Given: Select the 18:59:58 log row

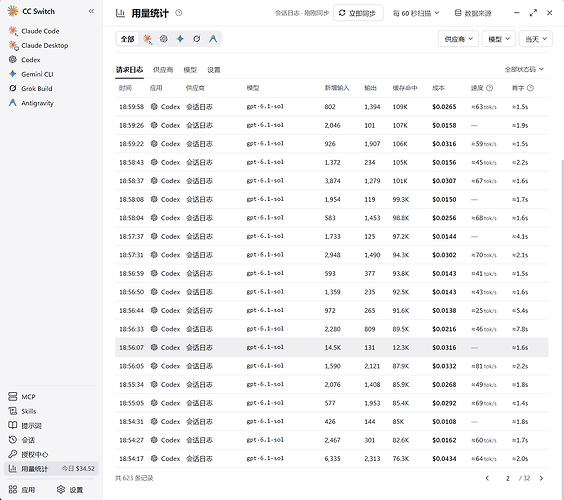Looking at the screenshot, I should 332,107.
